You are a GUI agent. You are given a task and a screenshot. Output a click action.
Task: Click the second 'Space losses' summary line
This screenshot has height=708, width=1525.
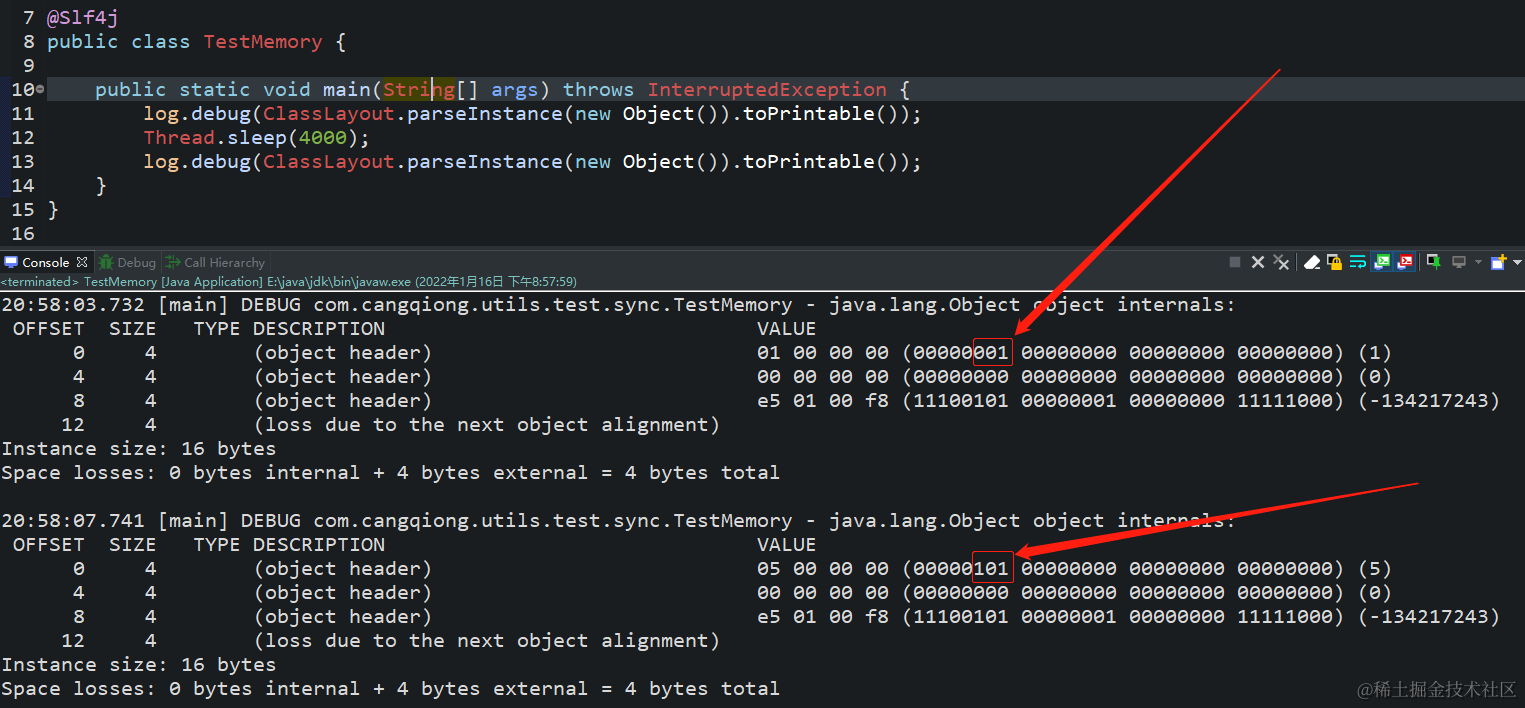pyautogui.click(x=390, y=689)
